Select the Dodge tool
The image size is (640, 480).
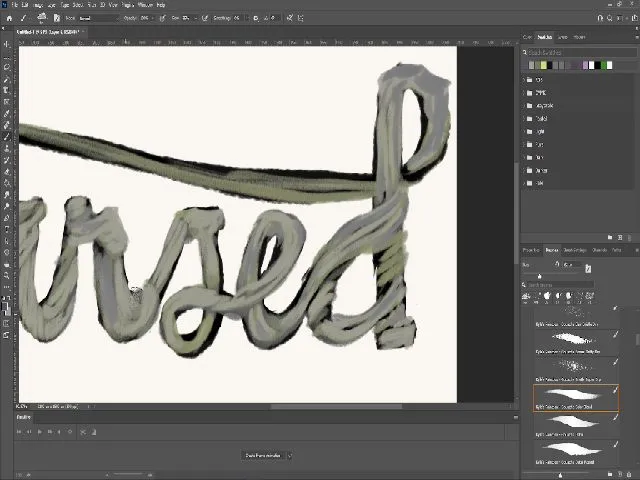click(x=7, y=206)
